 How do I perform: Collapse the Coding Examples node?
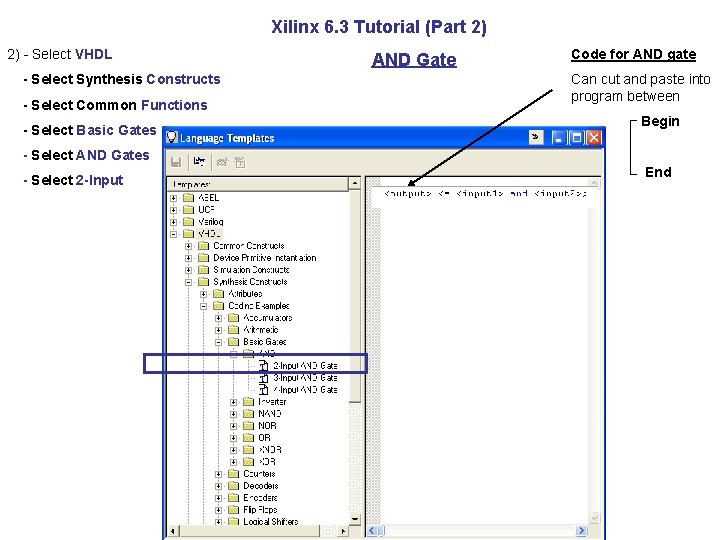pos(204,306)
